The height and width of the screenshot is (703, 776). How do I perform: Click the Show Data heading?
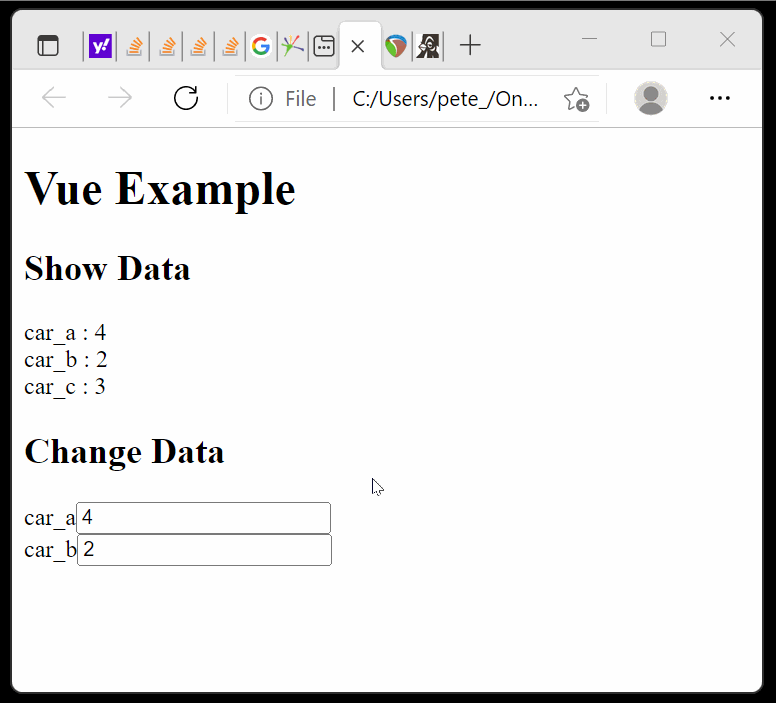[107, 269]
